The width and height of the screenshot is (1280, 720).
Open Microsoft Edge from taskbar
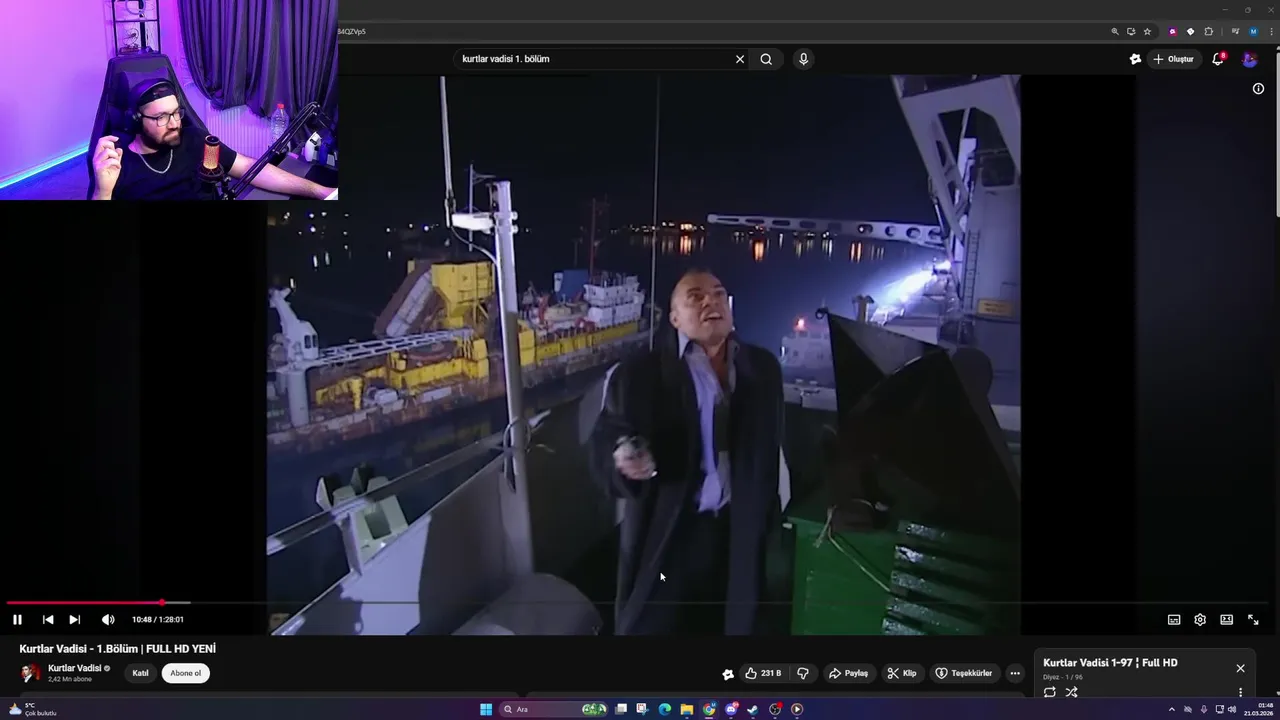(665, 709)
